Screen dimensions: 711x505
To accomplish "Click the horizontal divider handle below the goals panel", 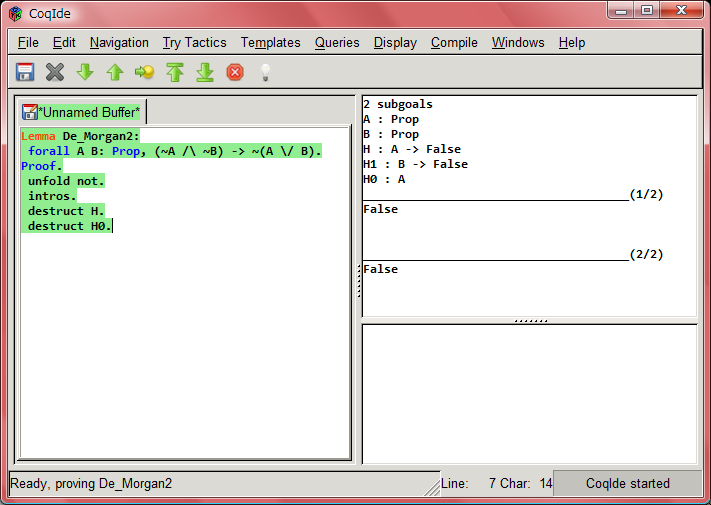I will 531,321.
